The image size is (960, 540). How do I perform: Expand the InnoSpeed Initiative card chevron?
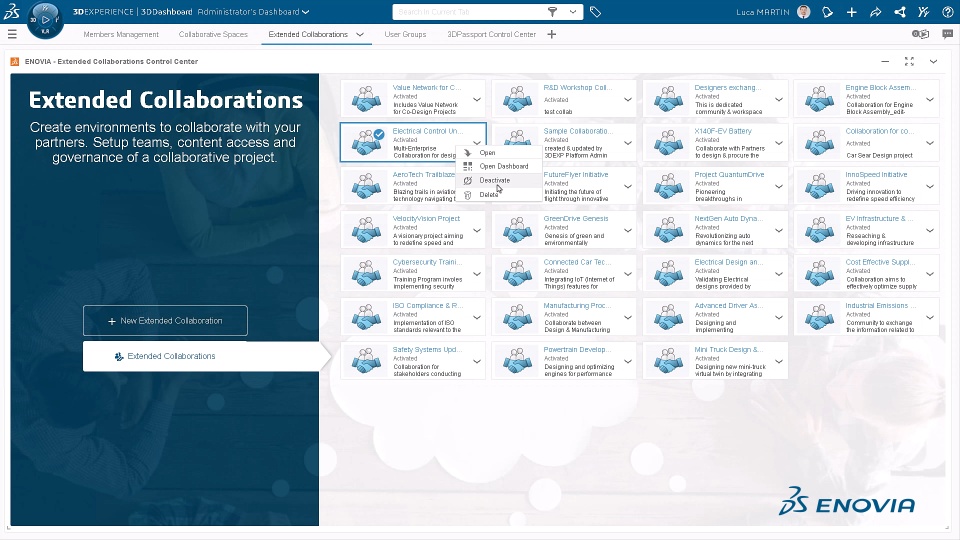click(x=930, y=186)
